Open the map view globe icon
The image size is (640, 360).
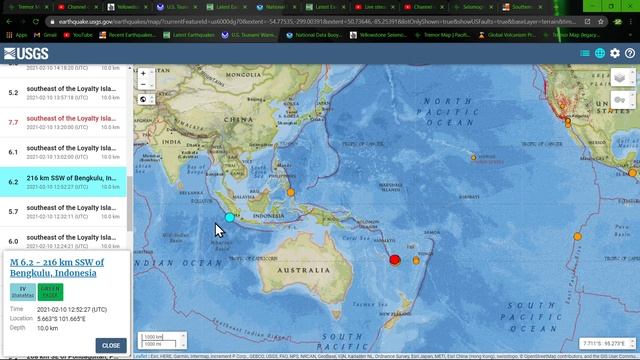coord(600,53)
